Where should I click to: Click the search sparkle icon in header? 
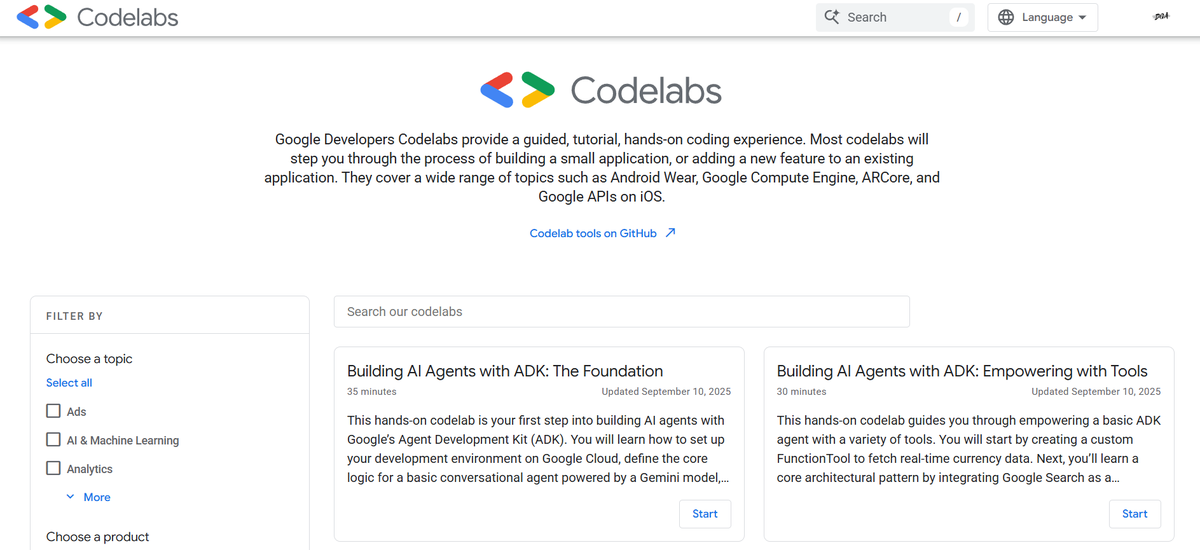[832, 17]
